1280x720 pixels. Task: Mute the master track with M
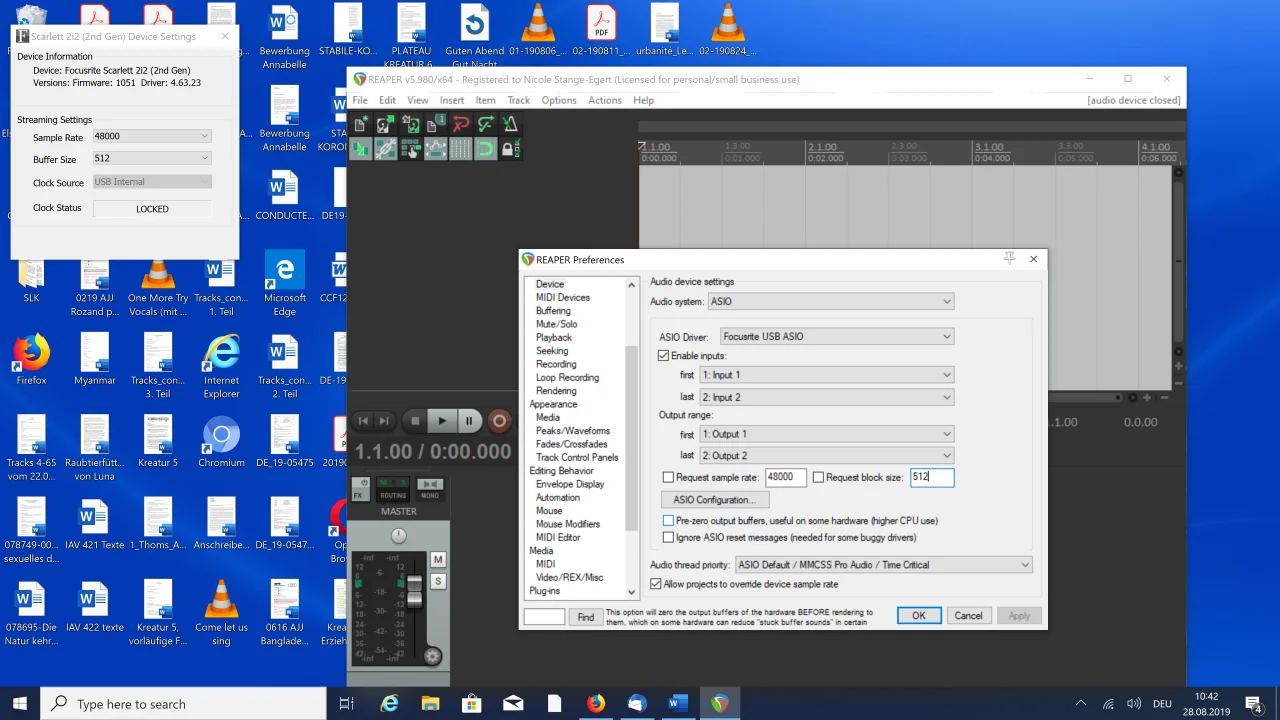(437, 560)
